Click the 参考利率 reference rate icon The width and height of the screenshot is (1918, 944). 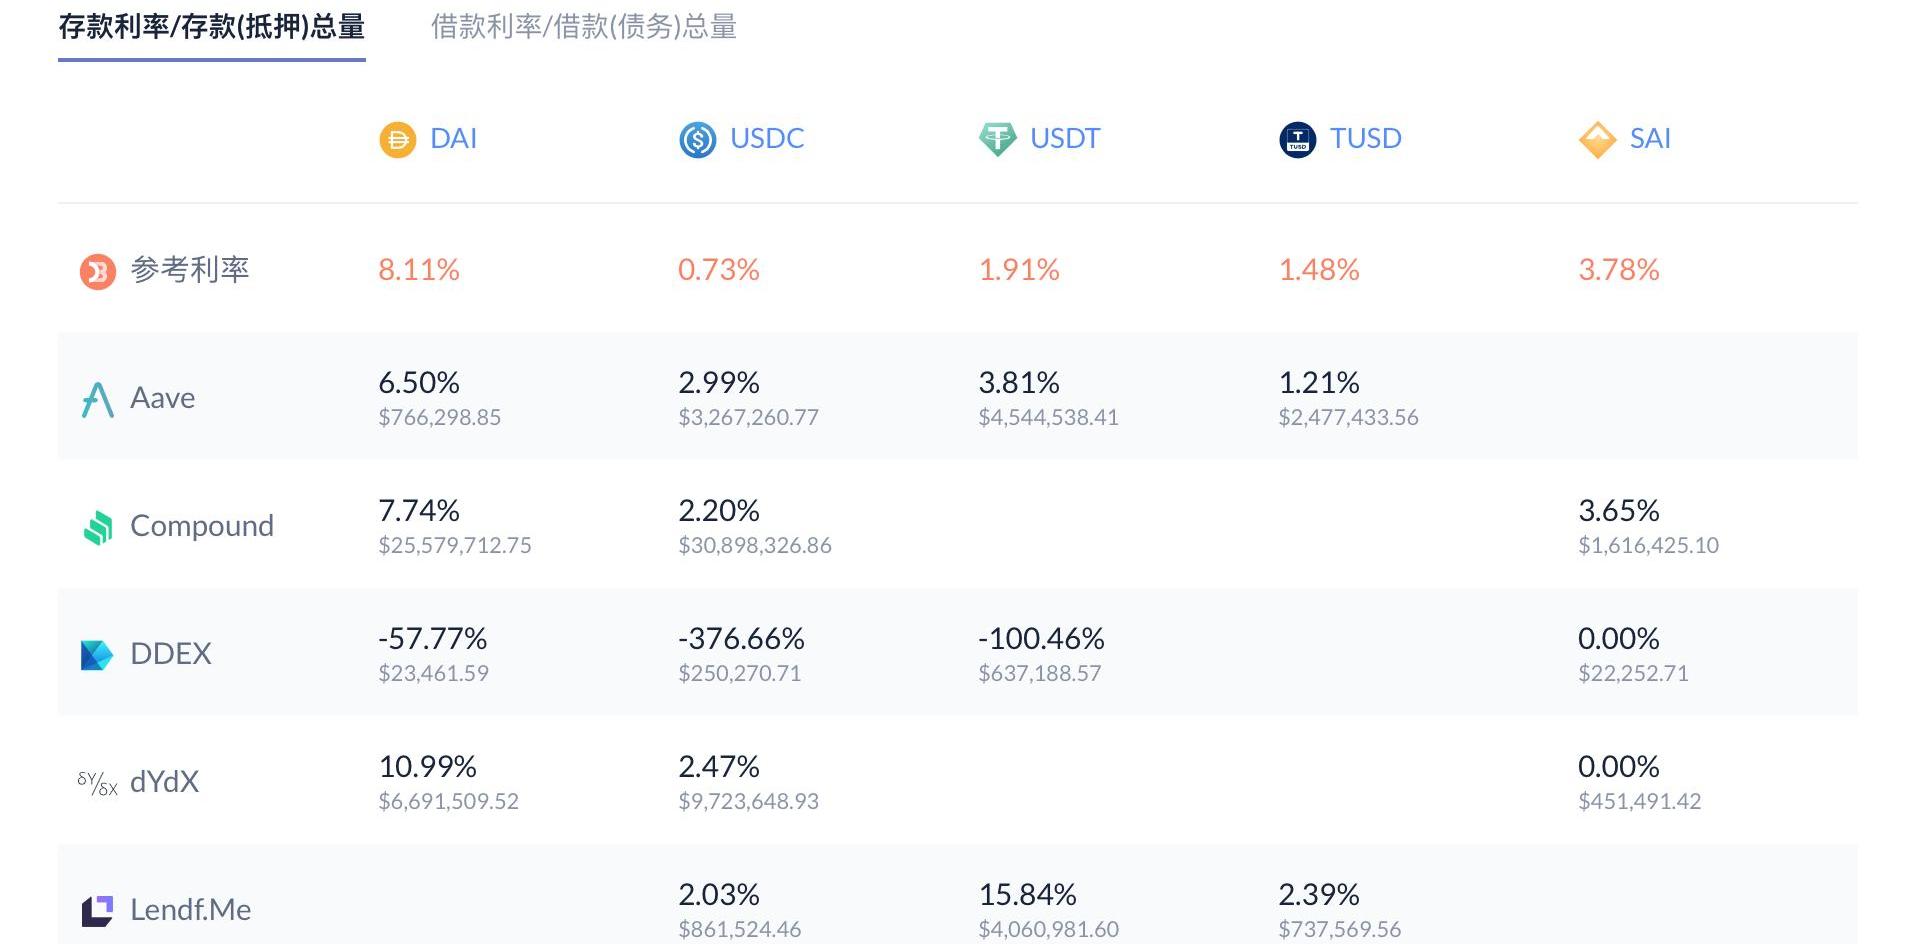[x=97, y=271]
